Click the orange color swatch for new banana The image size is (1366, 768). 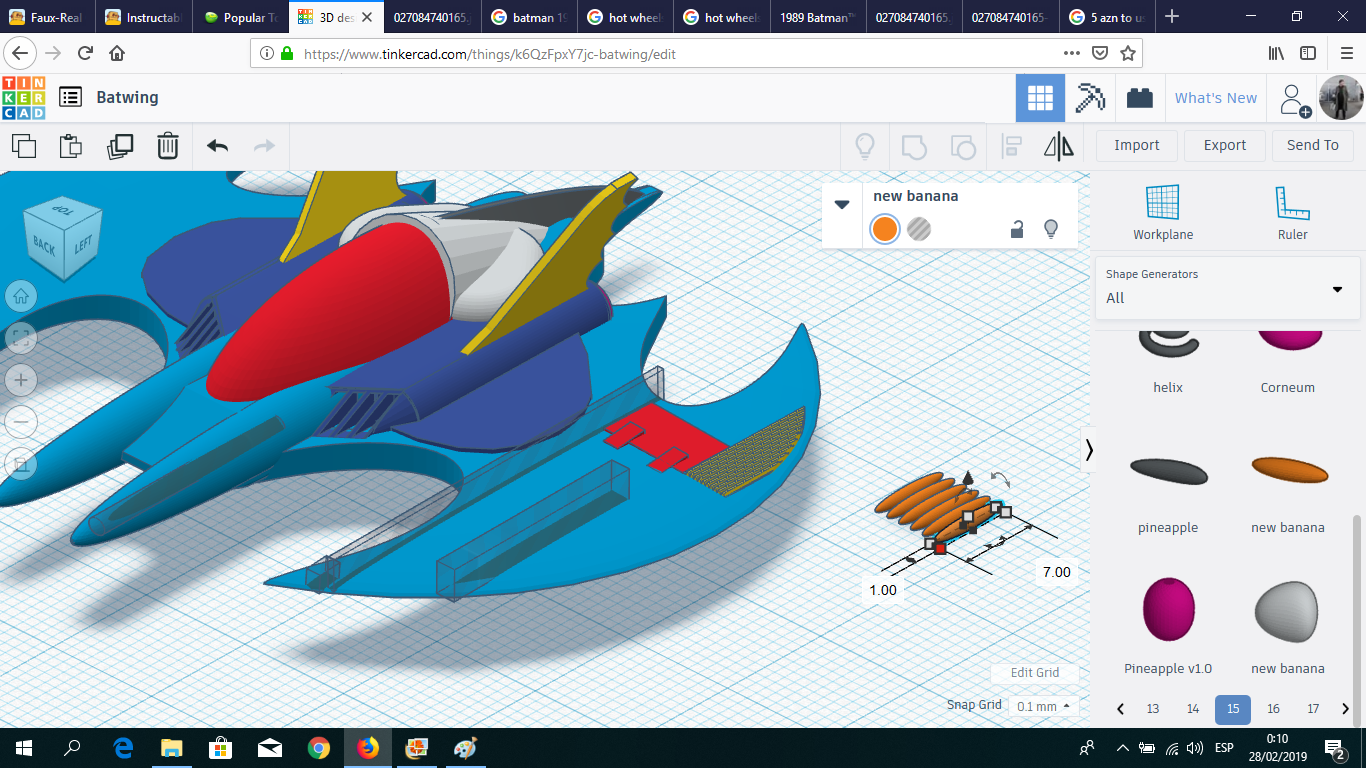884,229
